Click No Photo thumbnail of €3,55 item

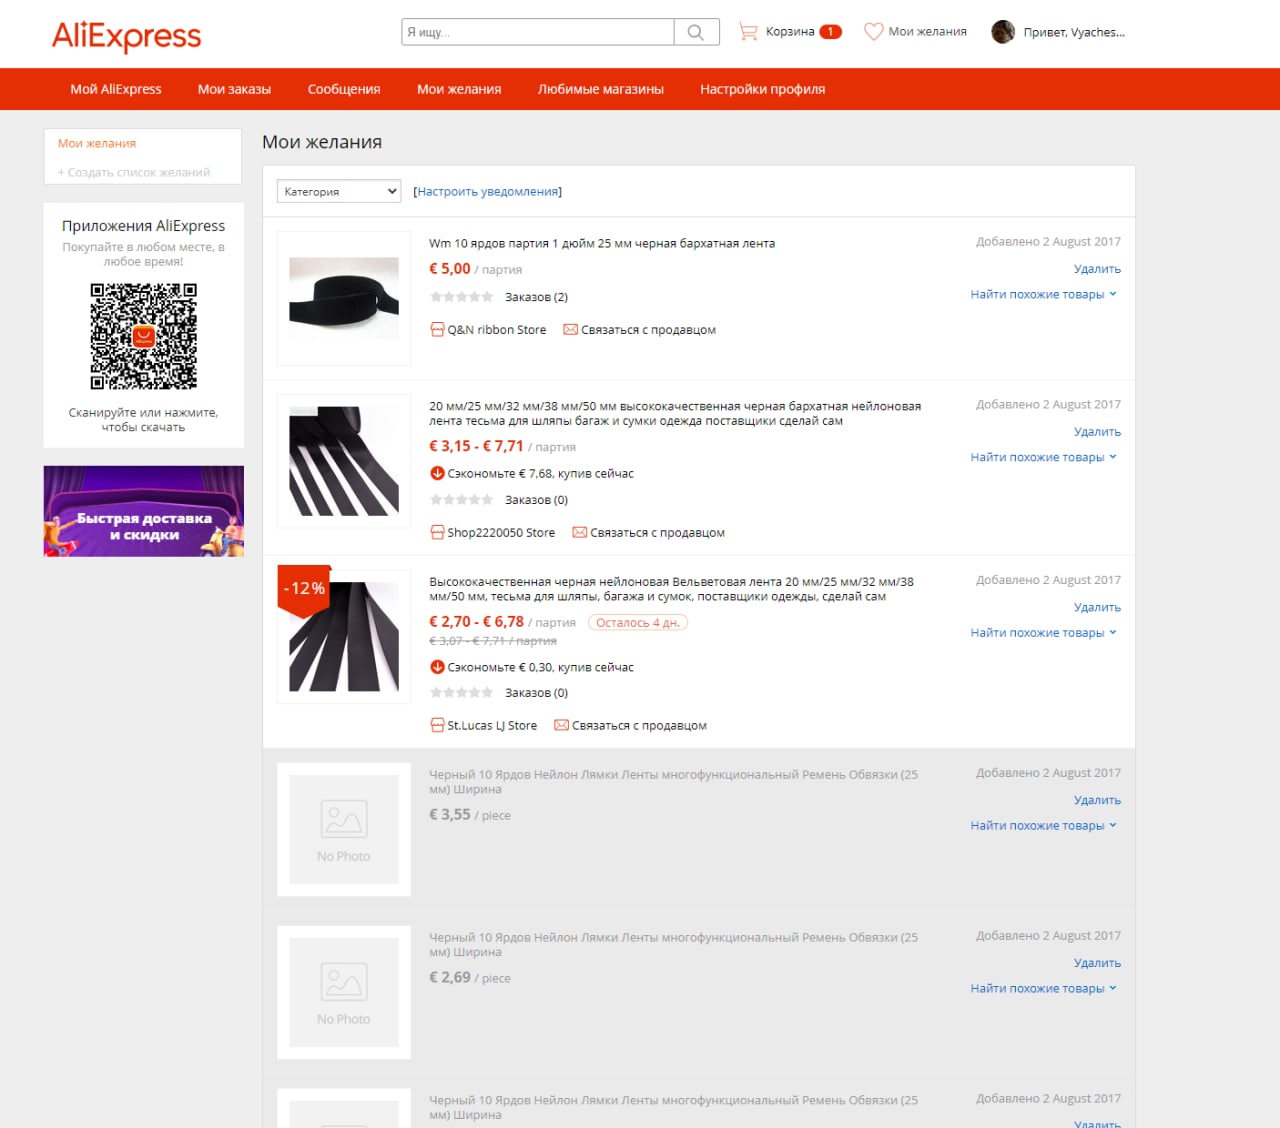click(x=344, y=829)
